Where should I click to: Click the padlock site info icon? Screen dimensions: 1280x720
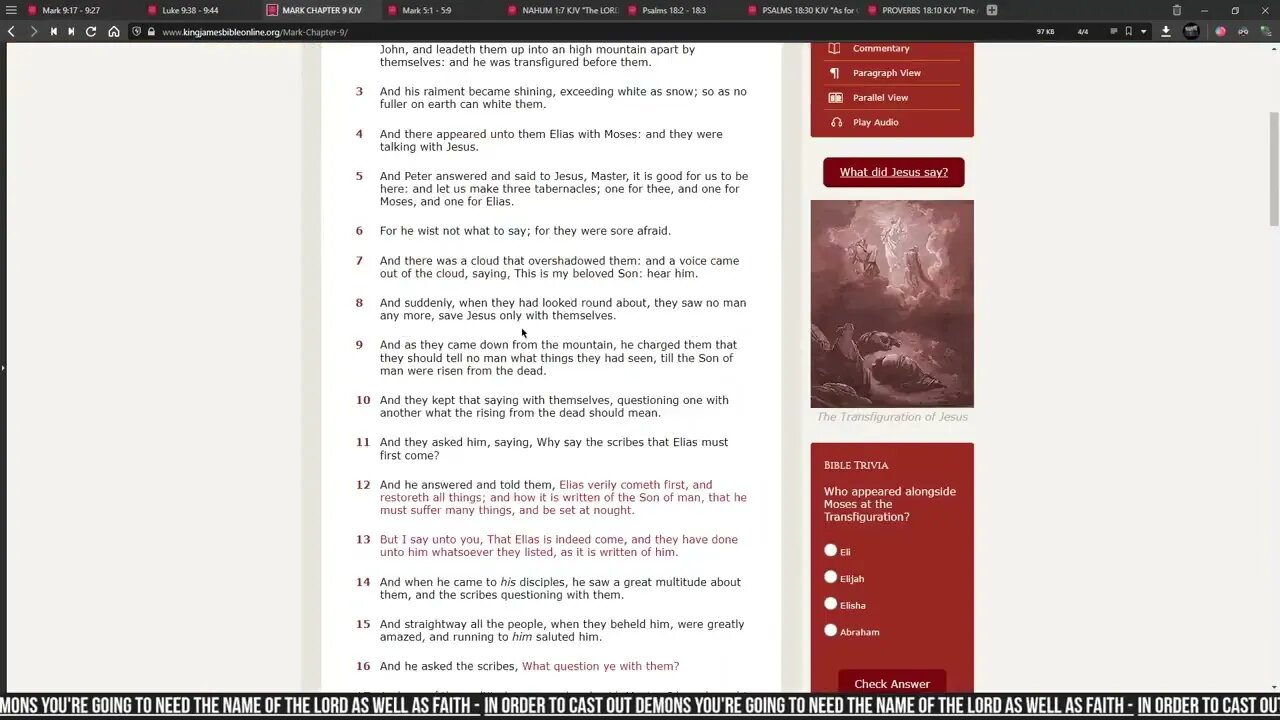pyautogui.click(x=151, y=31)
